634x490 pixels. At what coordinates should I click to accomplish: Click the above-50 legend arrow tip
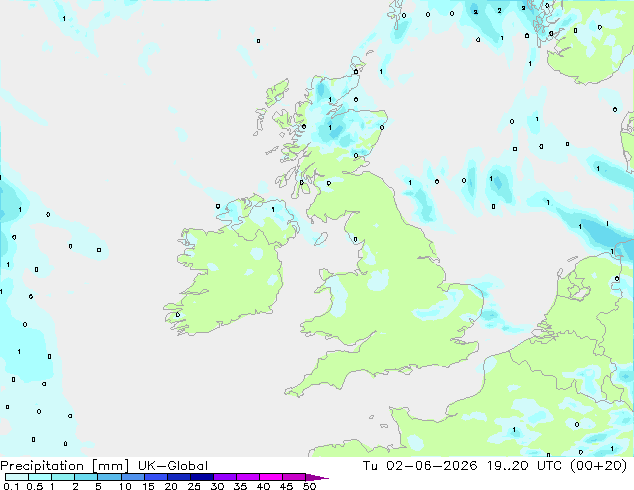tap(317, 477)
